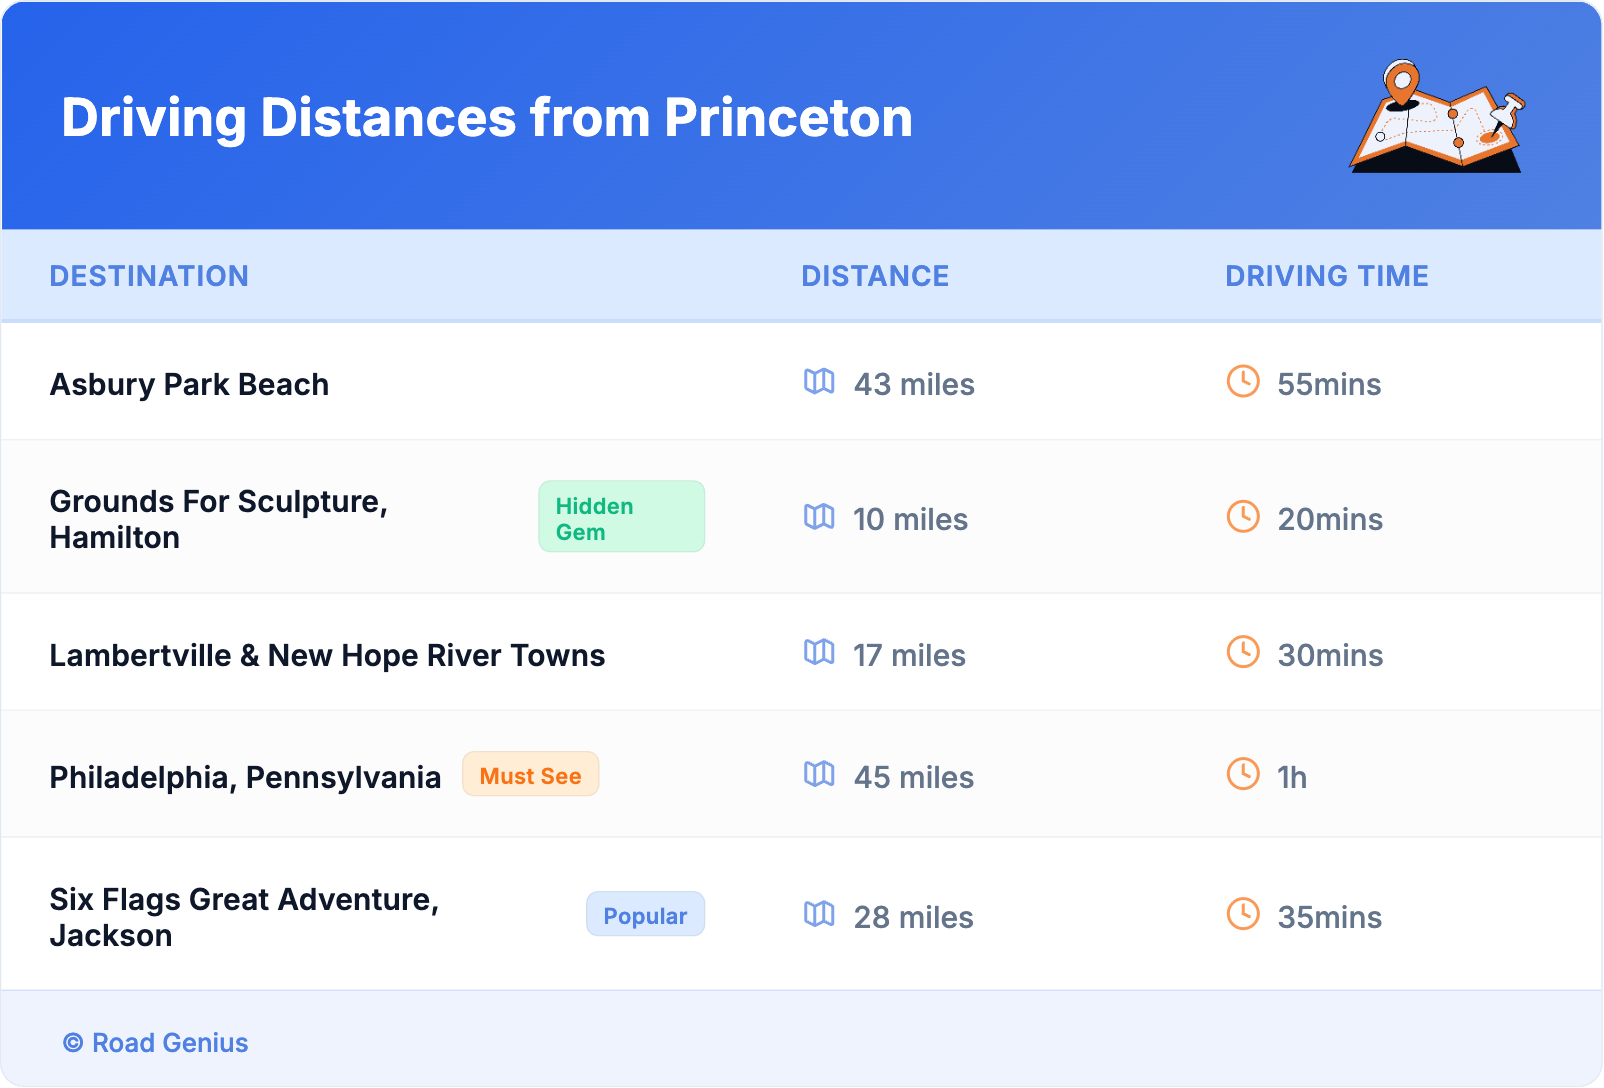Click the clock icon beside 30mins

tap(1243, 653)
